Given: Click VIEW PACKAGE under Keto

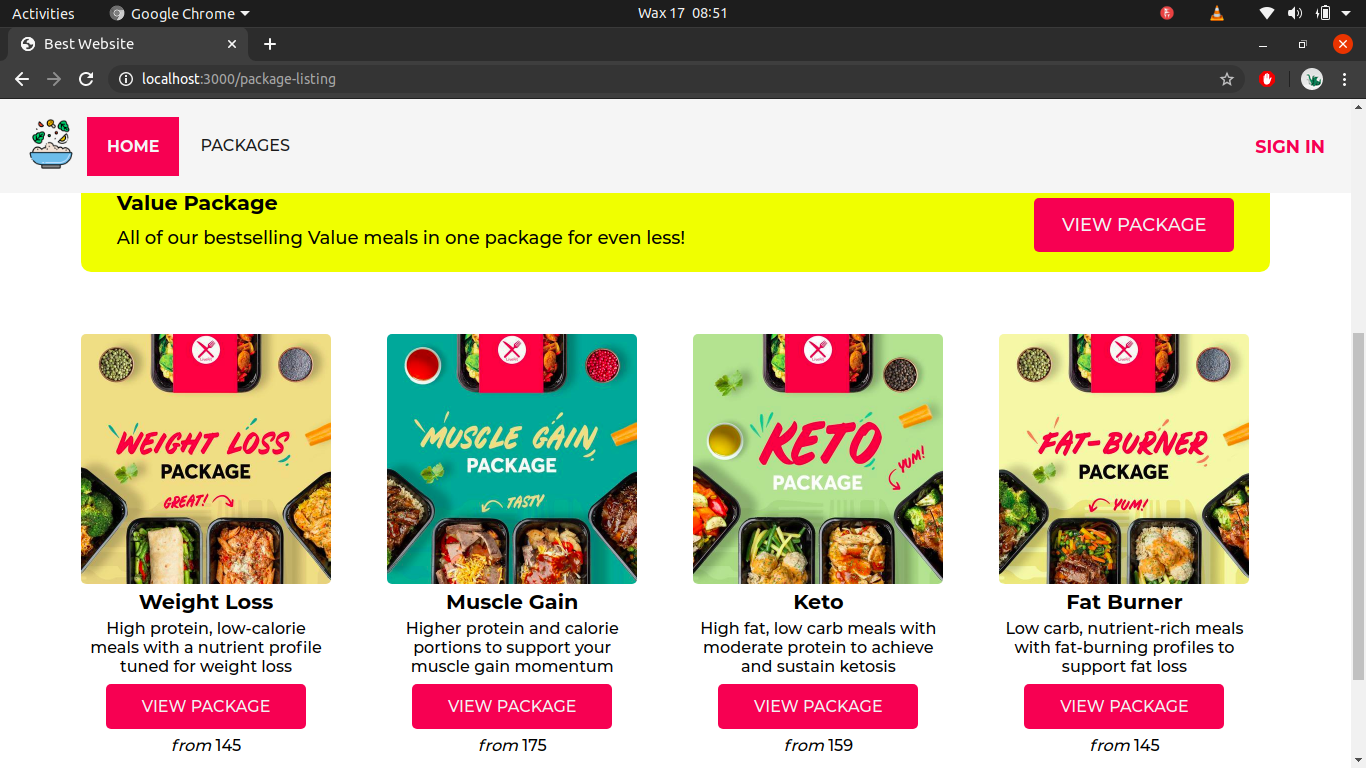Looking at the screenshot, I should click(x=817, y=706).
